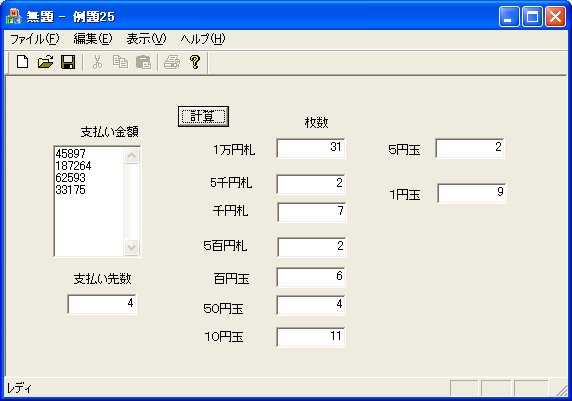Viewport: 572px width, 401px height.
Task: Click the 支払い先数 input field
Action: (x=102, y=304)
